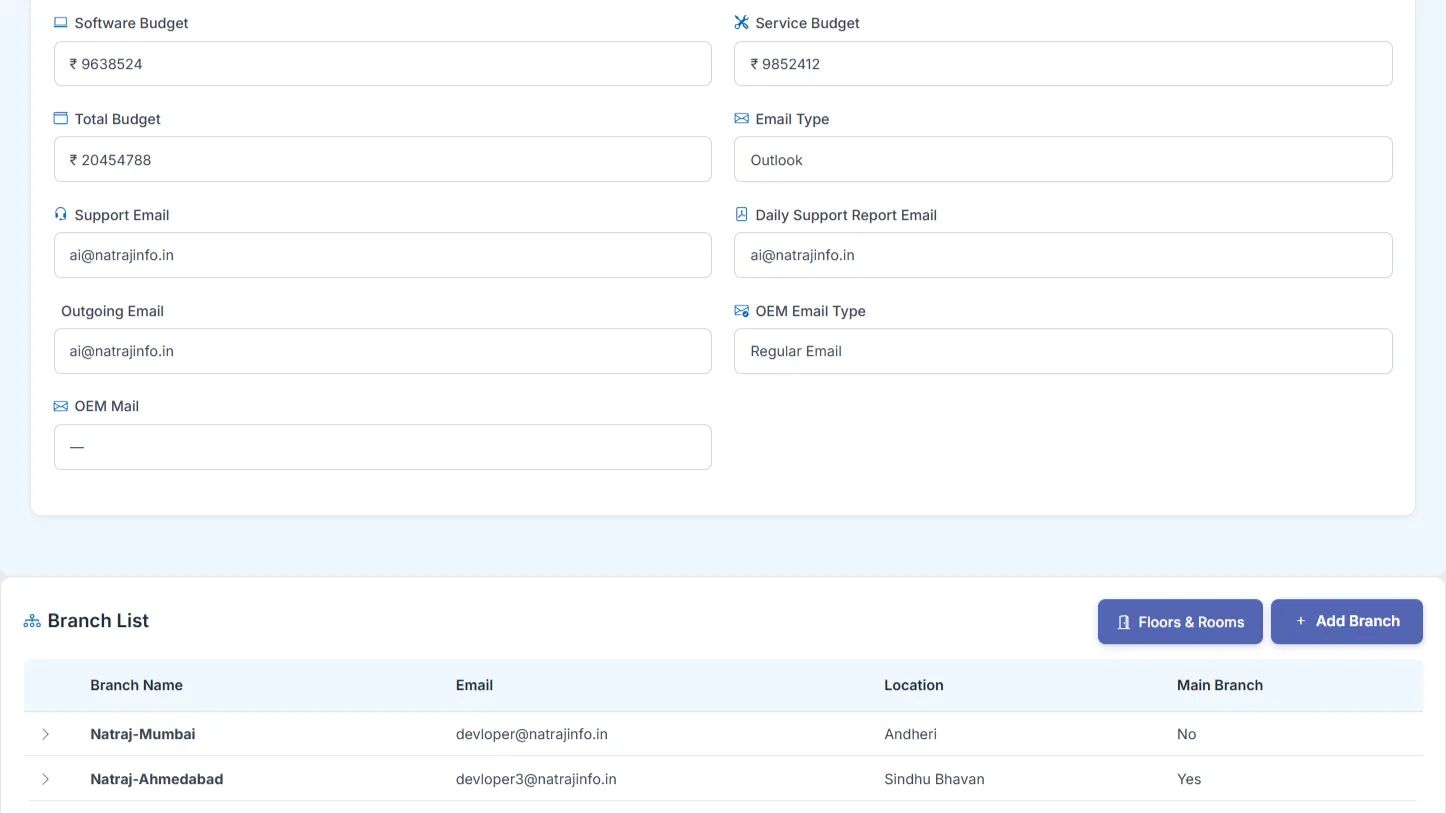This screenshot has height=813, width=1446.
Task: Click the envelope icon beside OEM Email Type
Action: tap(741, 311)
